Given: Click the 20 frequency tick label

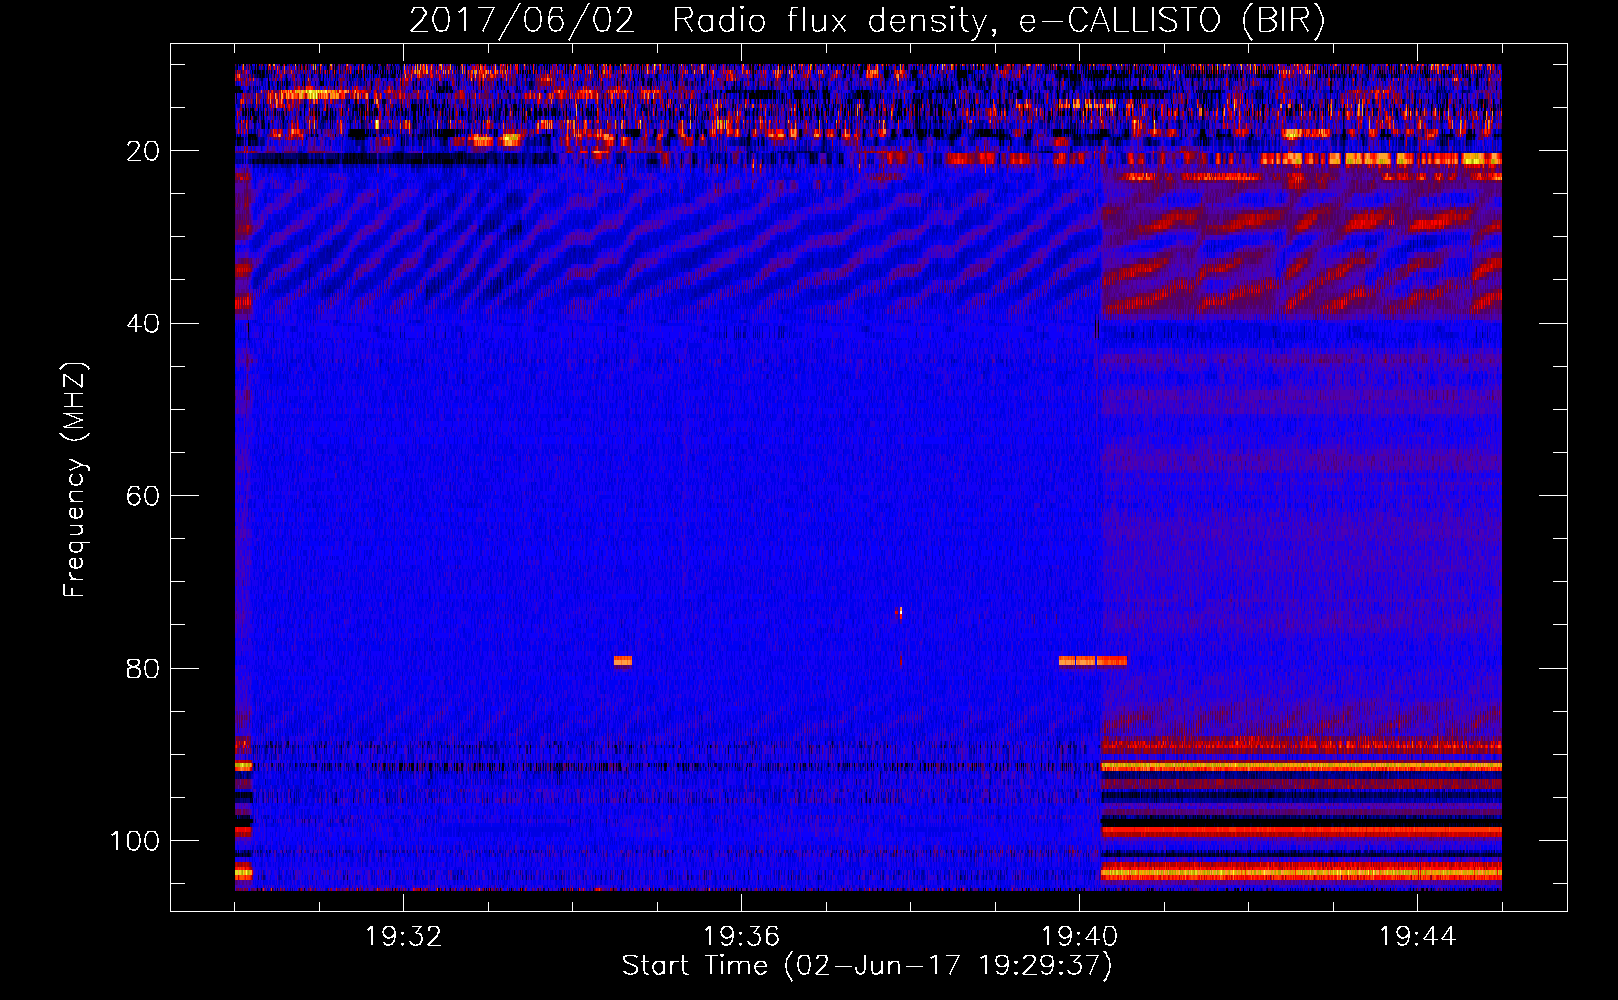Looking at the screenshot, I should tap(144, 151).
